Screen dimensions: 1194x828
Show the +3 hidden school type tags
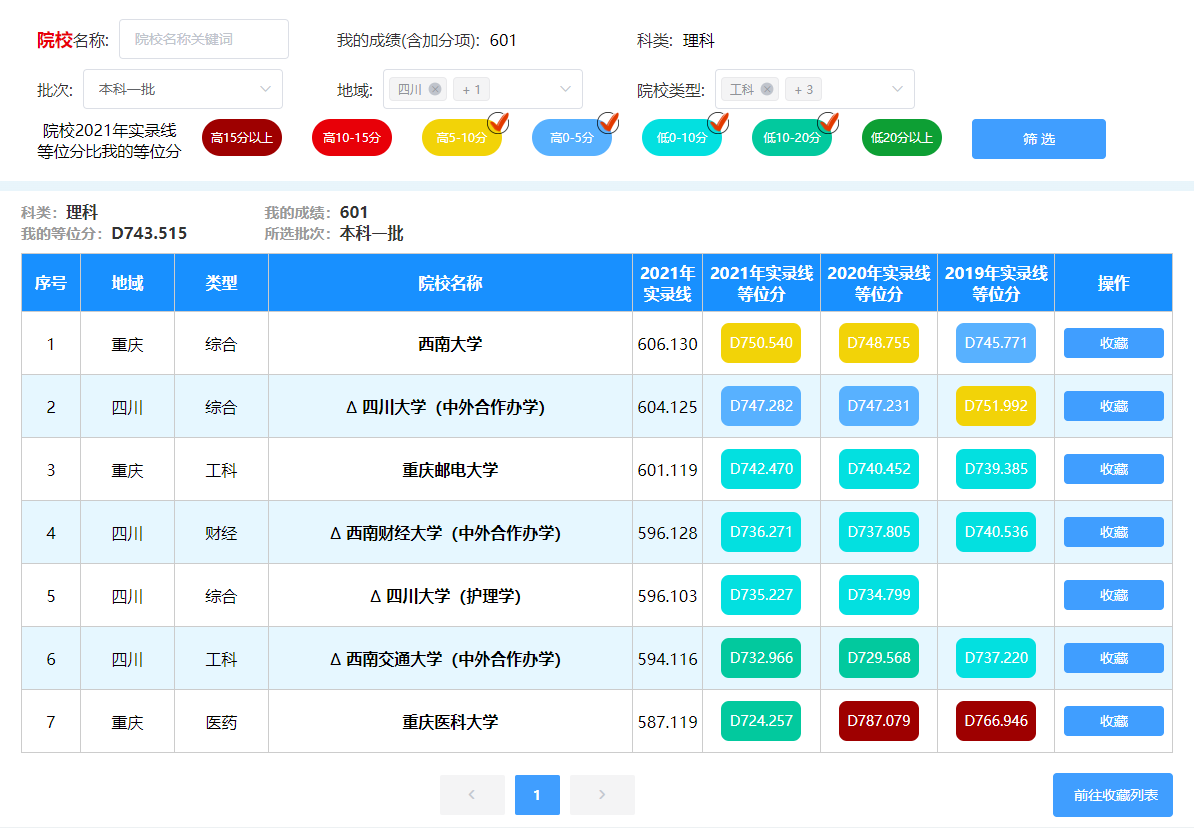coord(803,89)
